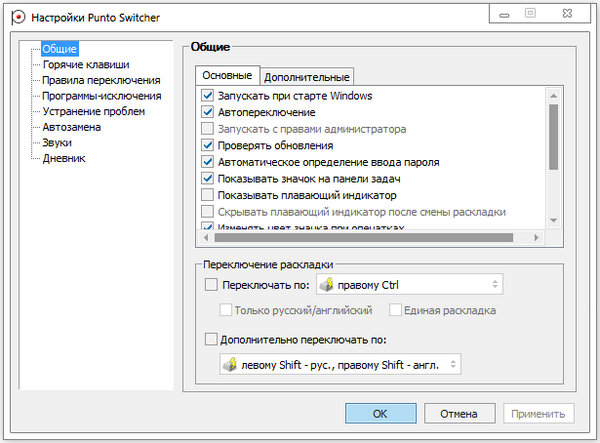Click the keyboard icon in левому Shift dropdown
The image size is (600, 443).
230,363
